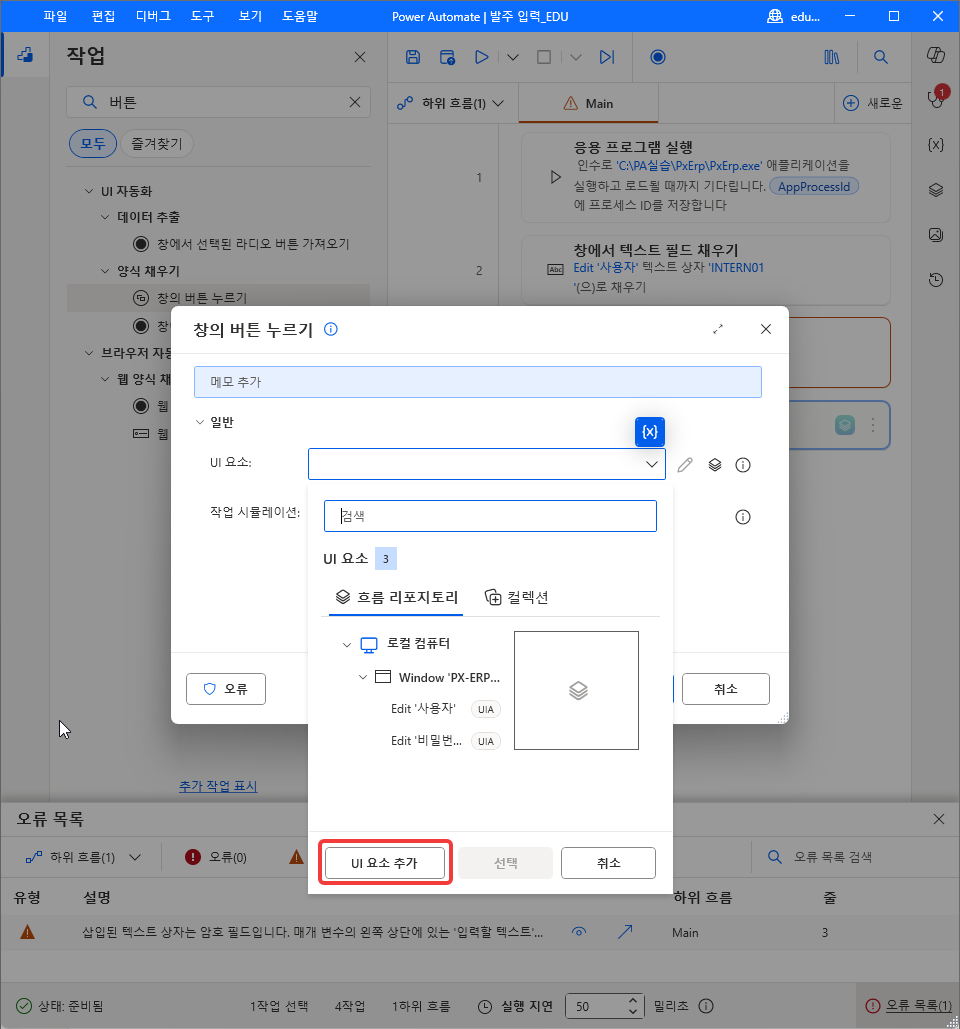The width and height of the screenshot is (960, 1029).
Task: Open the 추가 작업 표시 link
Action: pyautogui.click(x=218, y=786)
